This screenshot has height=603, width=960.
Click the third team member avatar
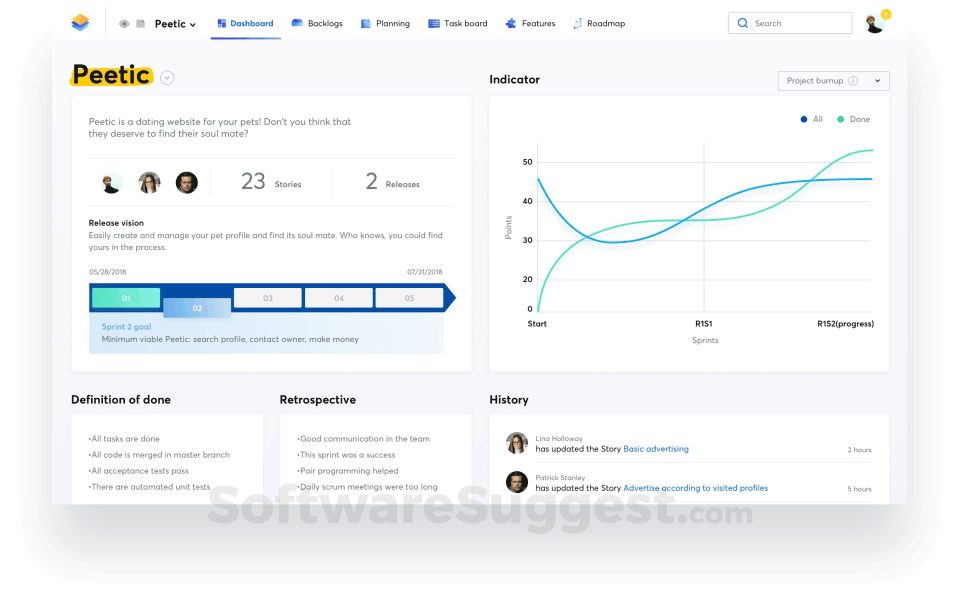187,182
